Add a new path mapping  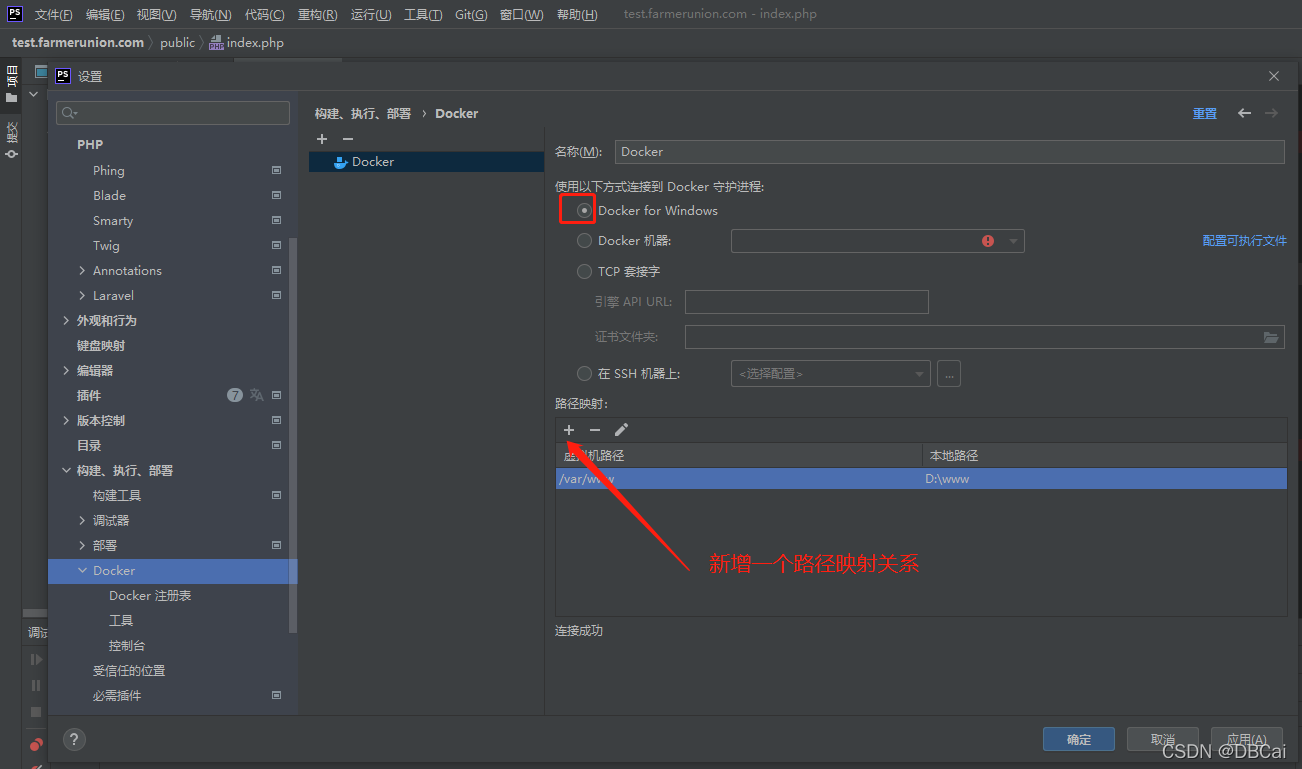[x=569, y=430]
